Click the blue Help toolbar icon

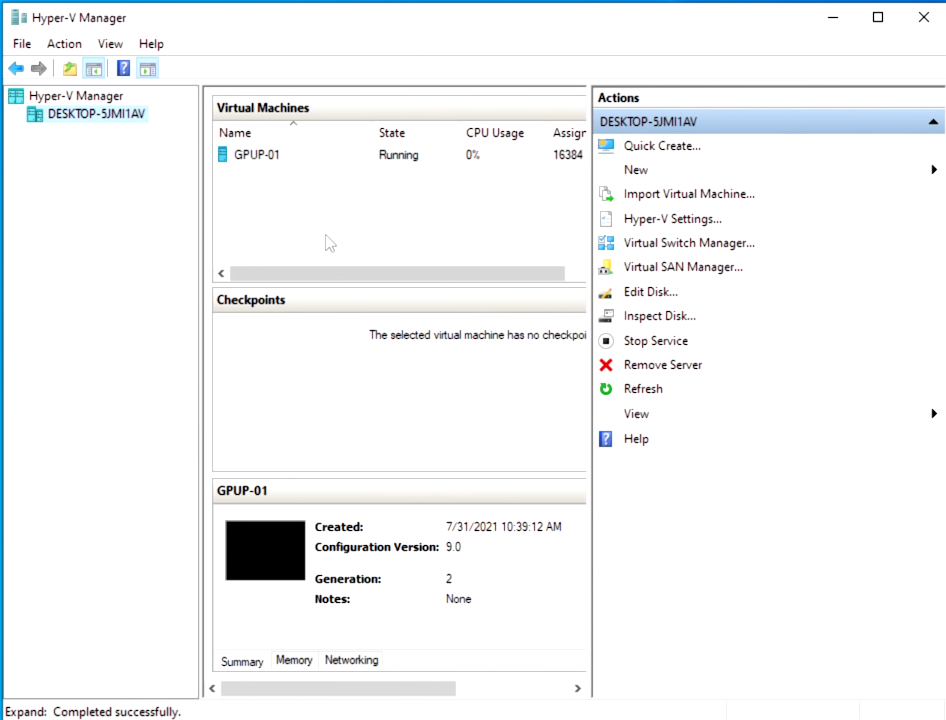[123, 69]
